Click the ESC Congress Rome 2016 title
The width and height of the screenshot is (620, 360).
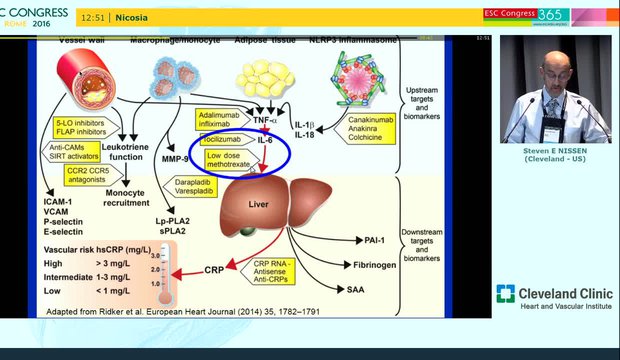tap(34, 17)
